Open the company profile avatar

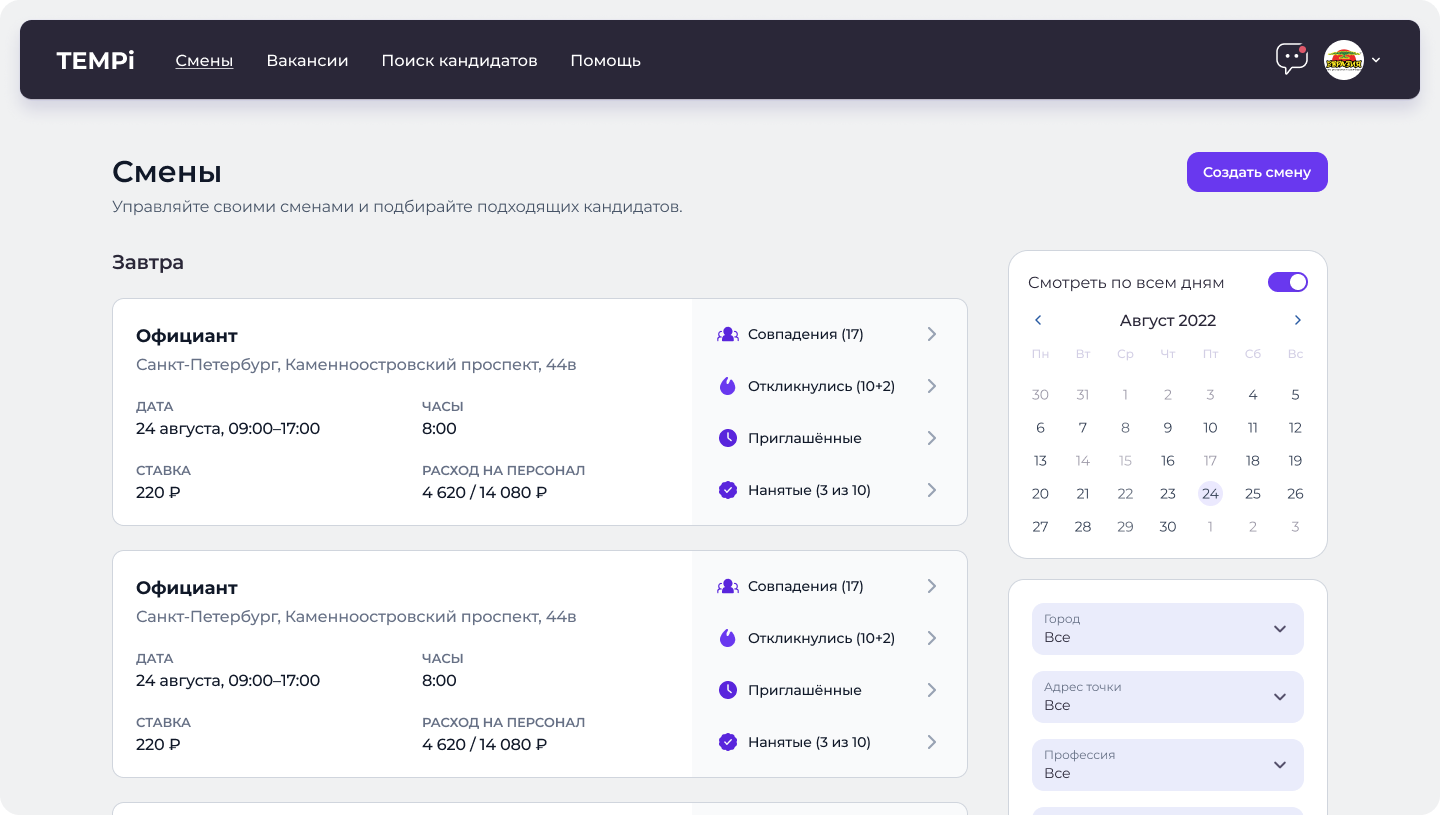pyautogui.click(x=1344, y=60)
